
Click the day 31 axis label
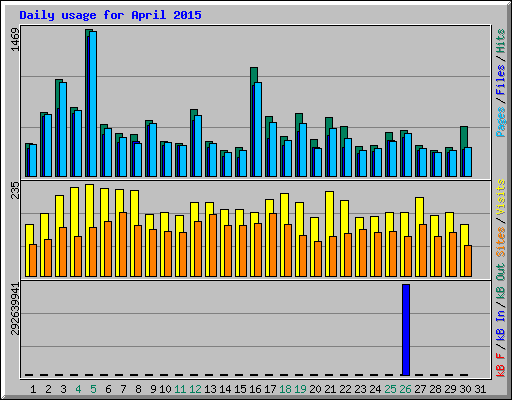(480, 389)
